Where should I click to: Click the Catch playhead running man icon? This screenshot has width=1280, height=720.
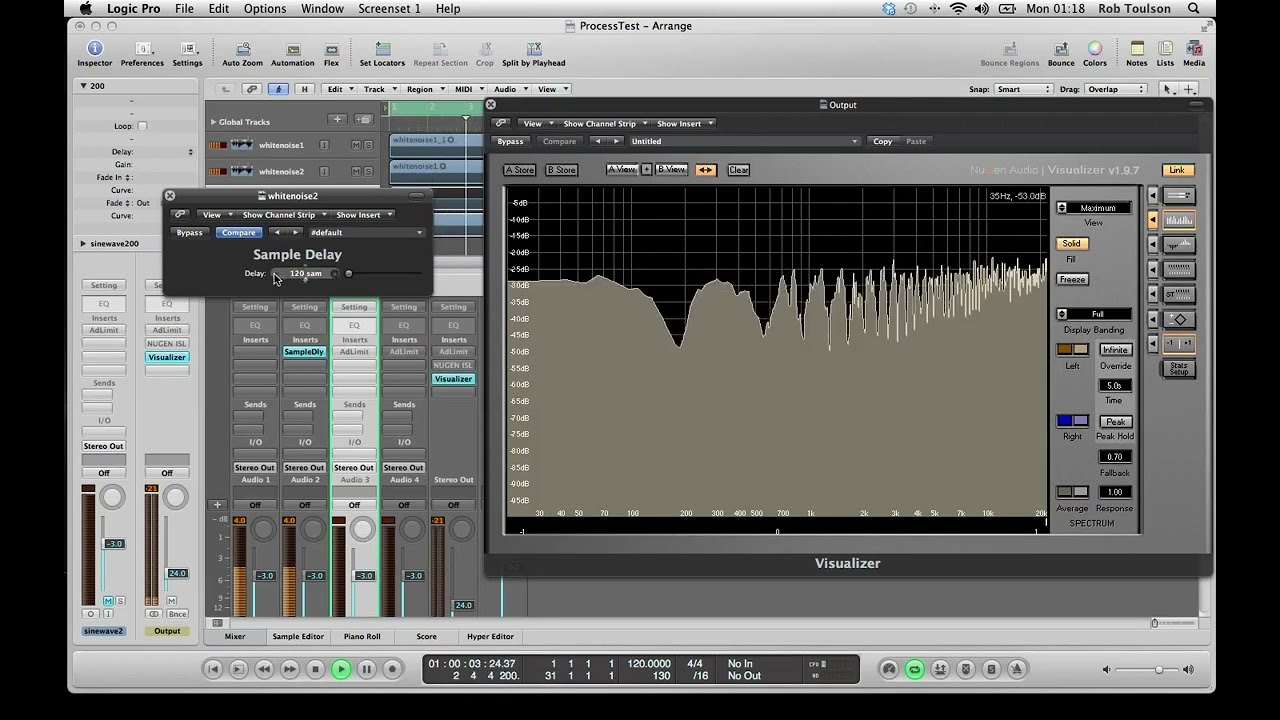279,89
